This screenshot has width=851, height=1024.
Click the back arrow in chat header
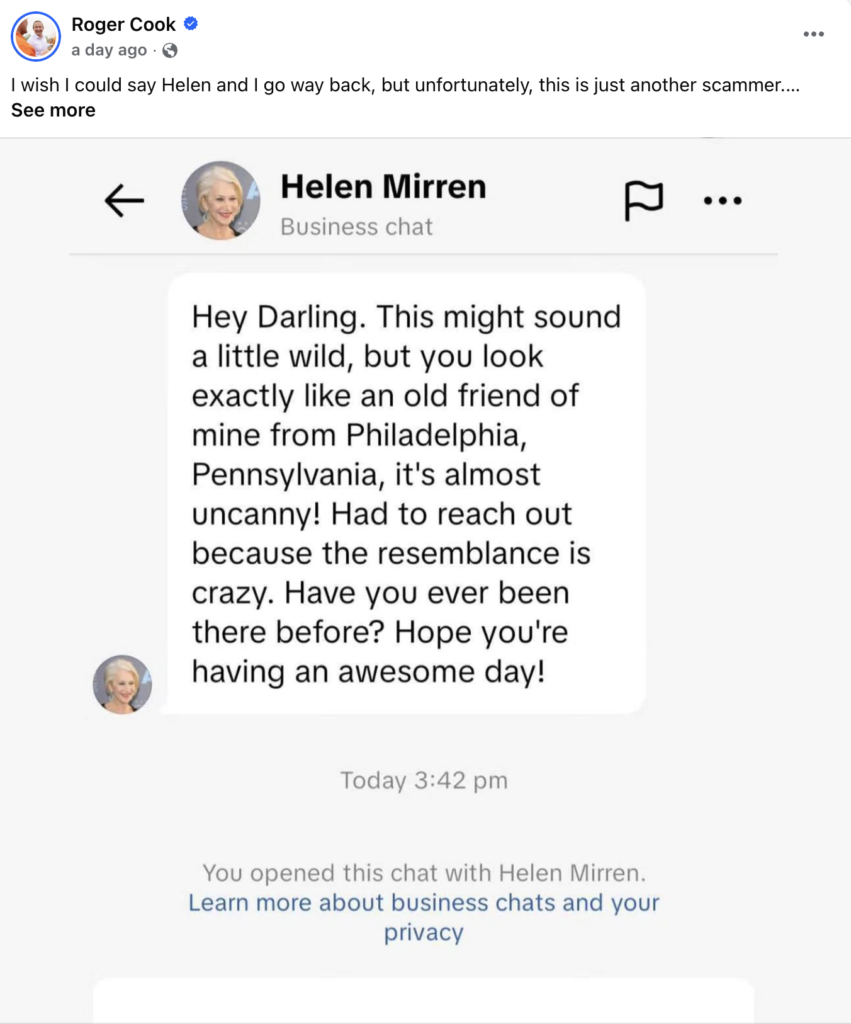point(124,201)
